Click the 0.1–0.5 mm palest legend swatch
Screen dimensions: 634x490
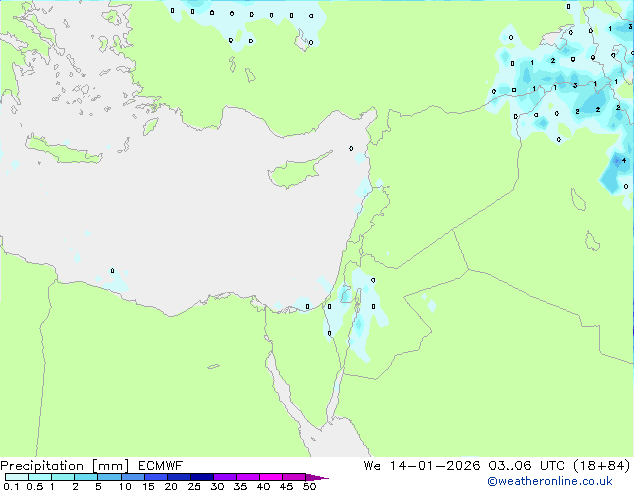tap(17, 477)
